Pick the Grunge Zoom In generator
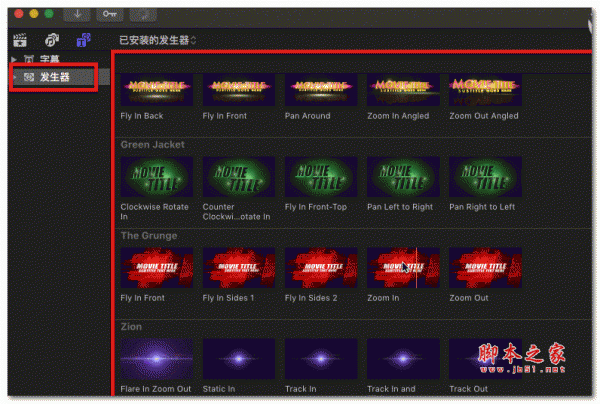600x404 pixels. click(x=403, y=268)
